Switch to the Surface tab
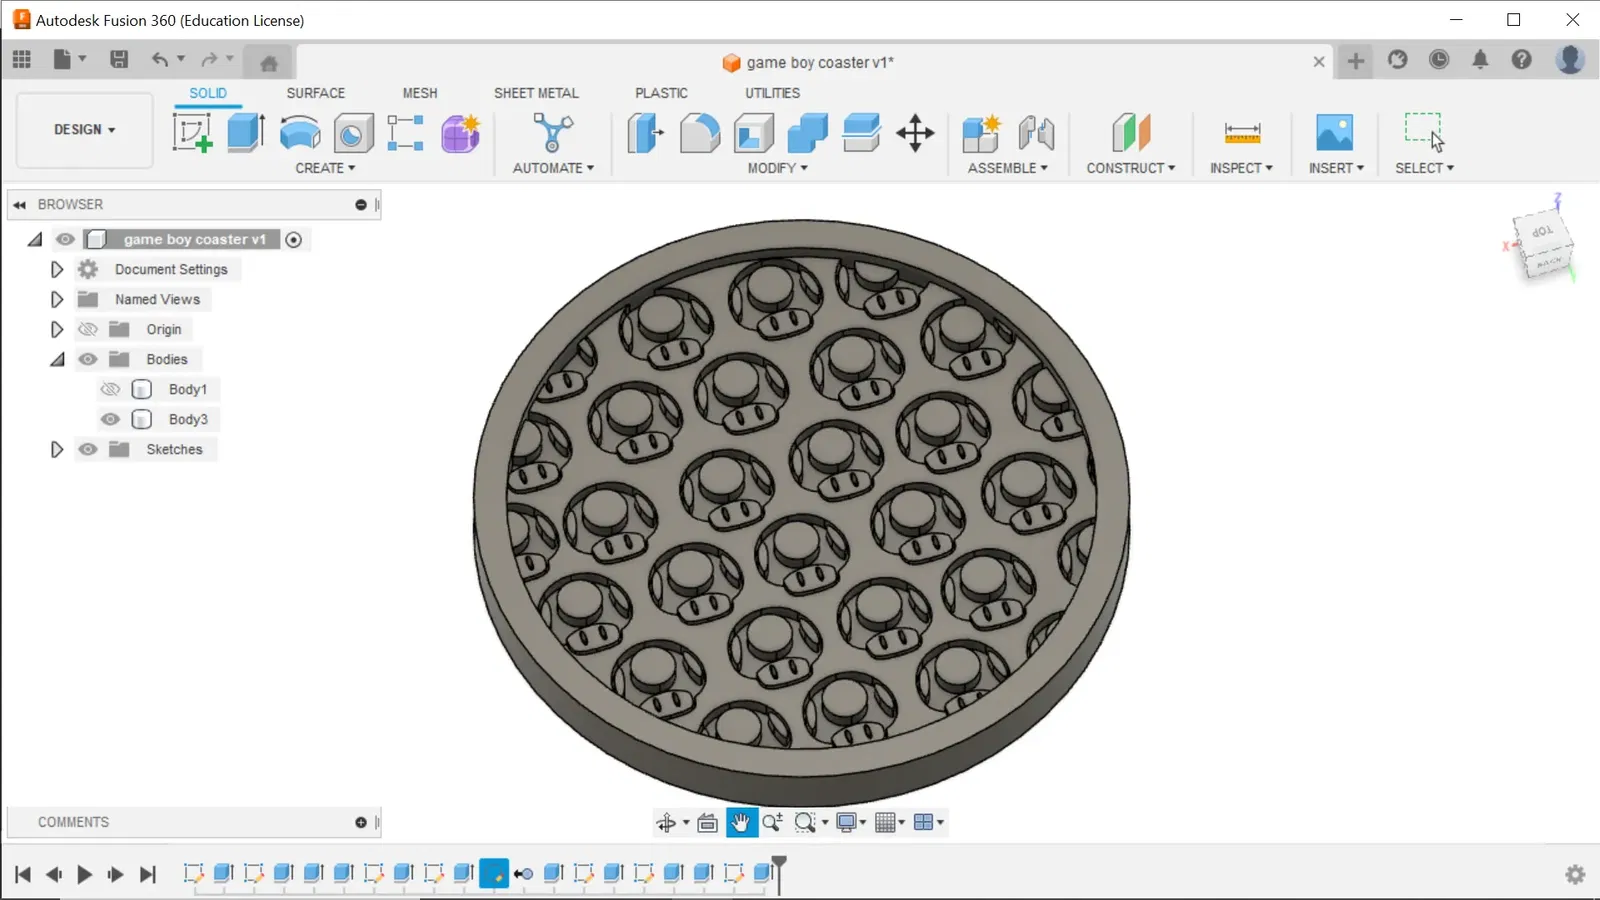 point(315,93)
